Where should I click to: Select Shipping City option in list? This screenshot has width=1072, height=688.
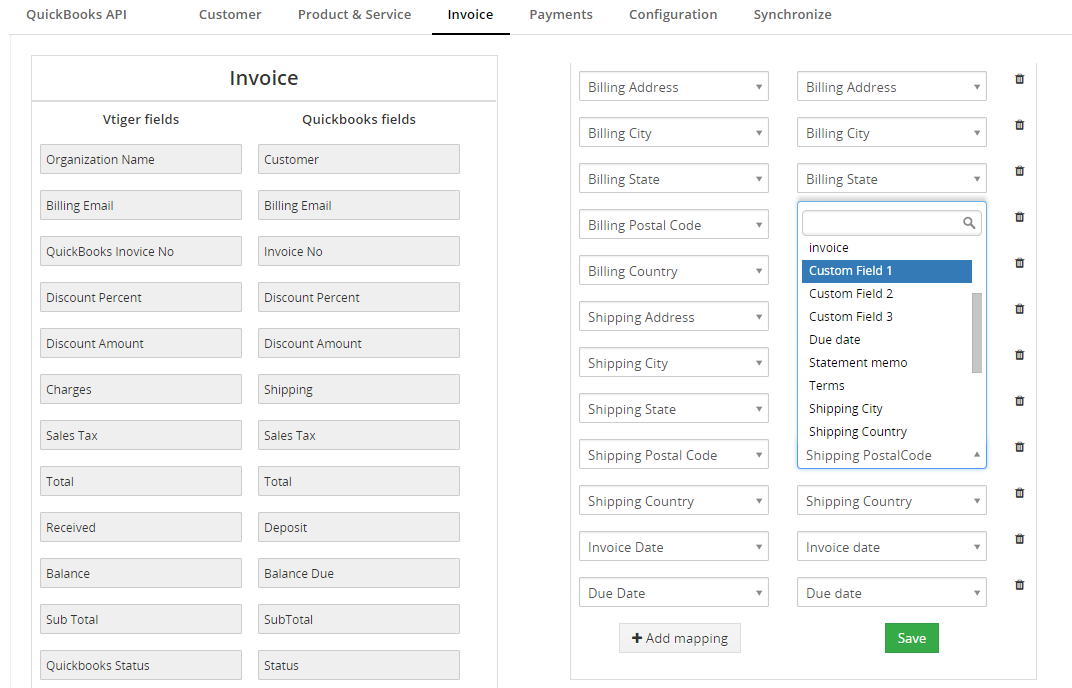(x=887, y=408)
